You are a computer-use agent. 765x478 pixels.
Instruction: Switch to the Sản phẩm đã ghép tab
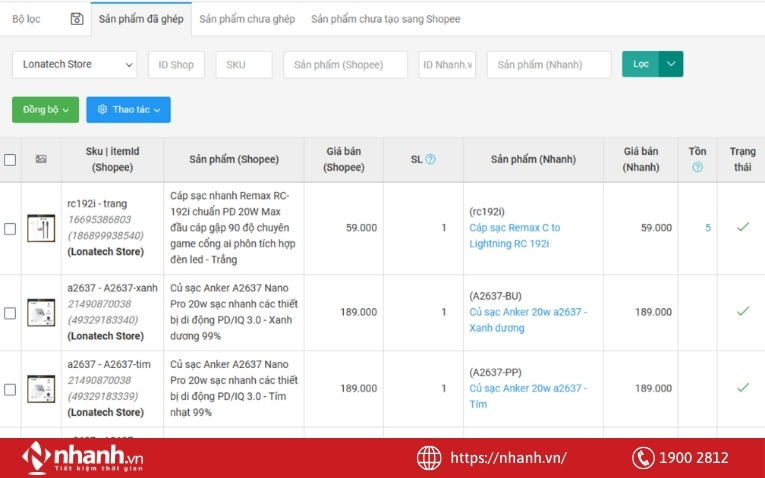tap(141, 19)
